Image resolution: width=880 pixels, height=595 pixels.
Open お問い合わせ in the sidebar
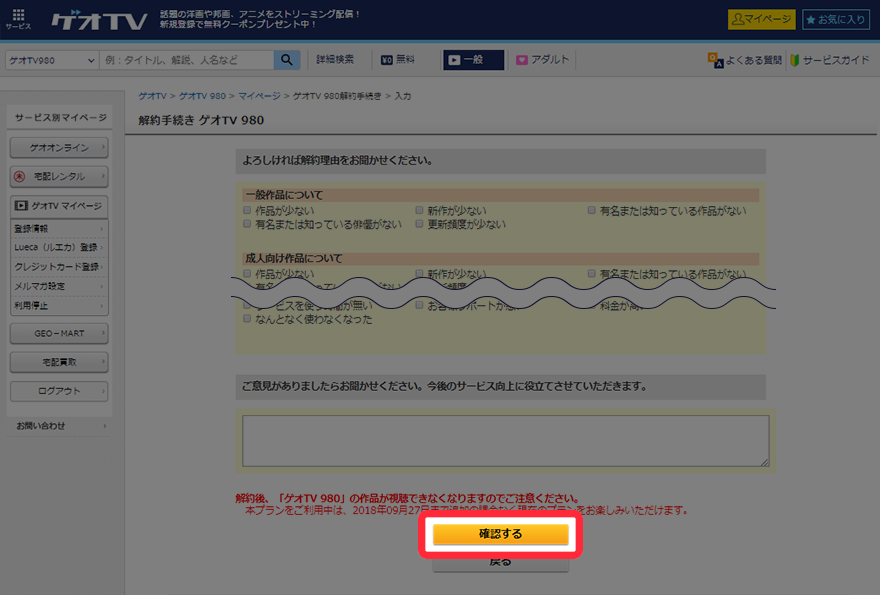click(x=59, y=426)
